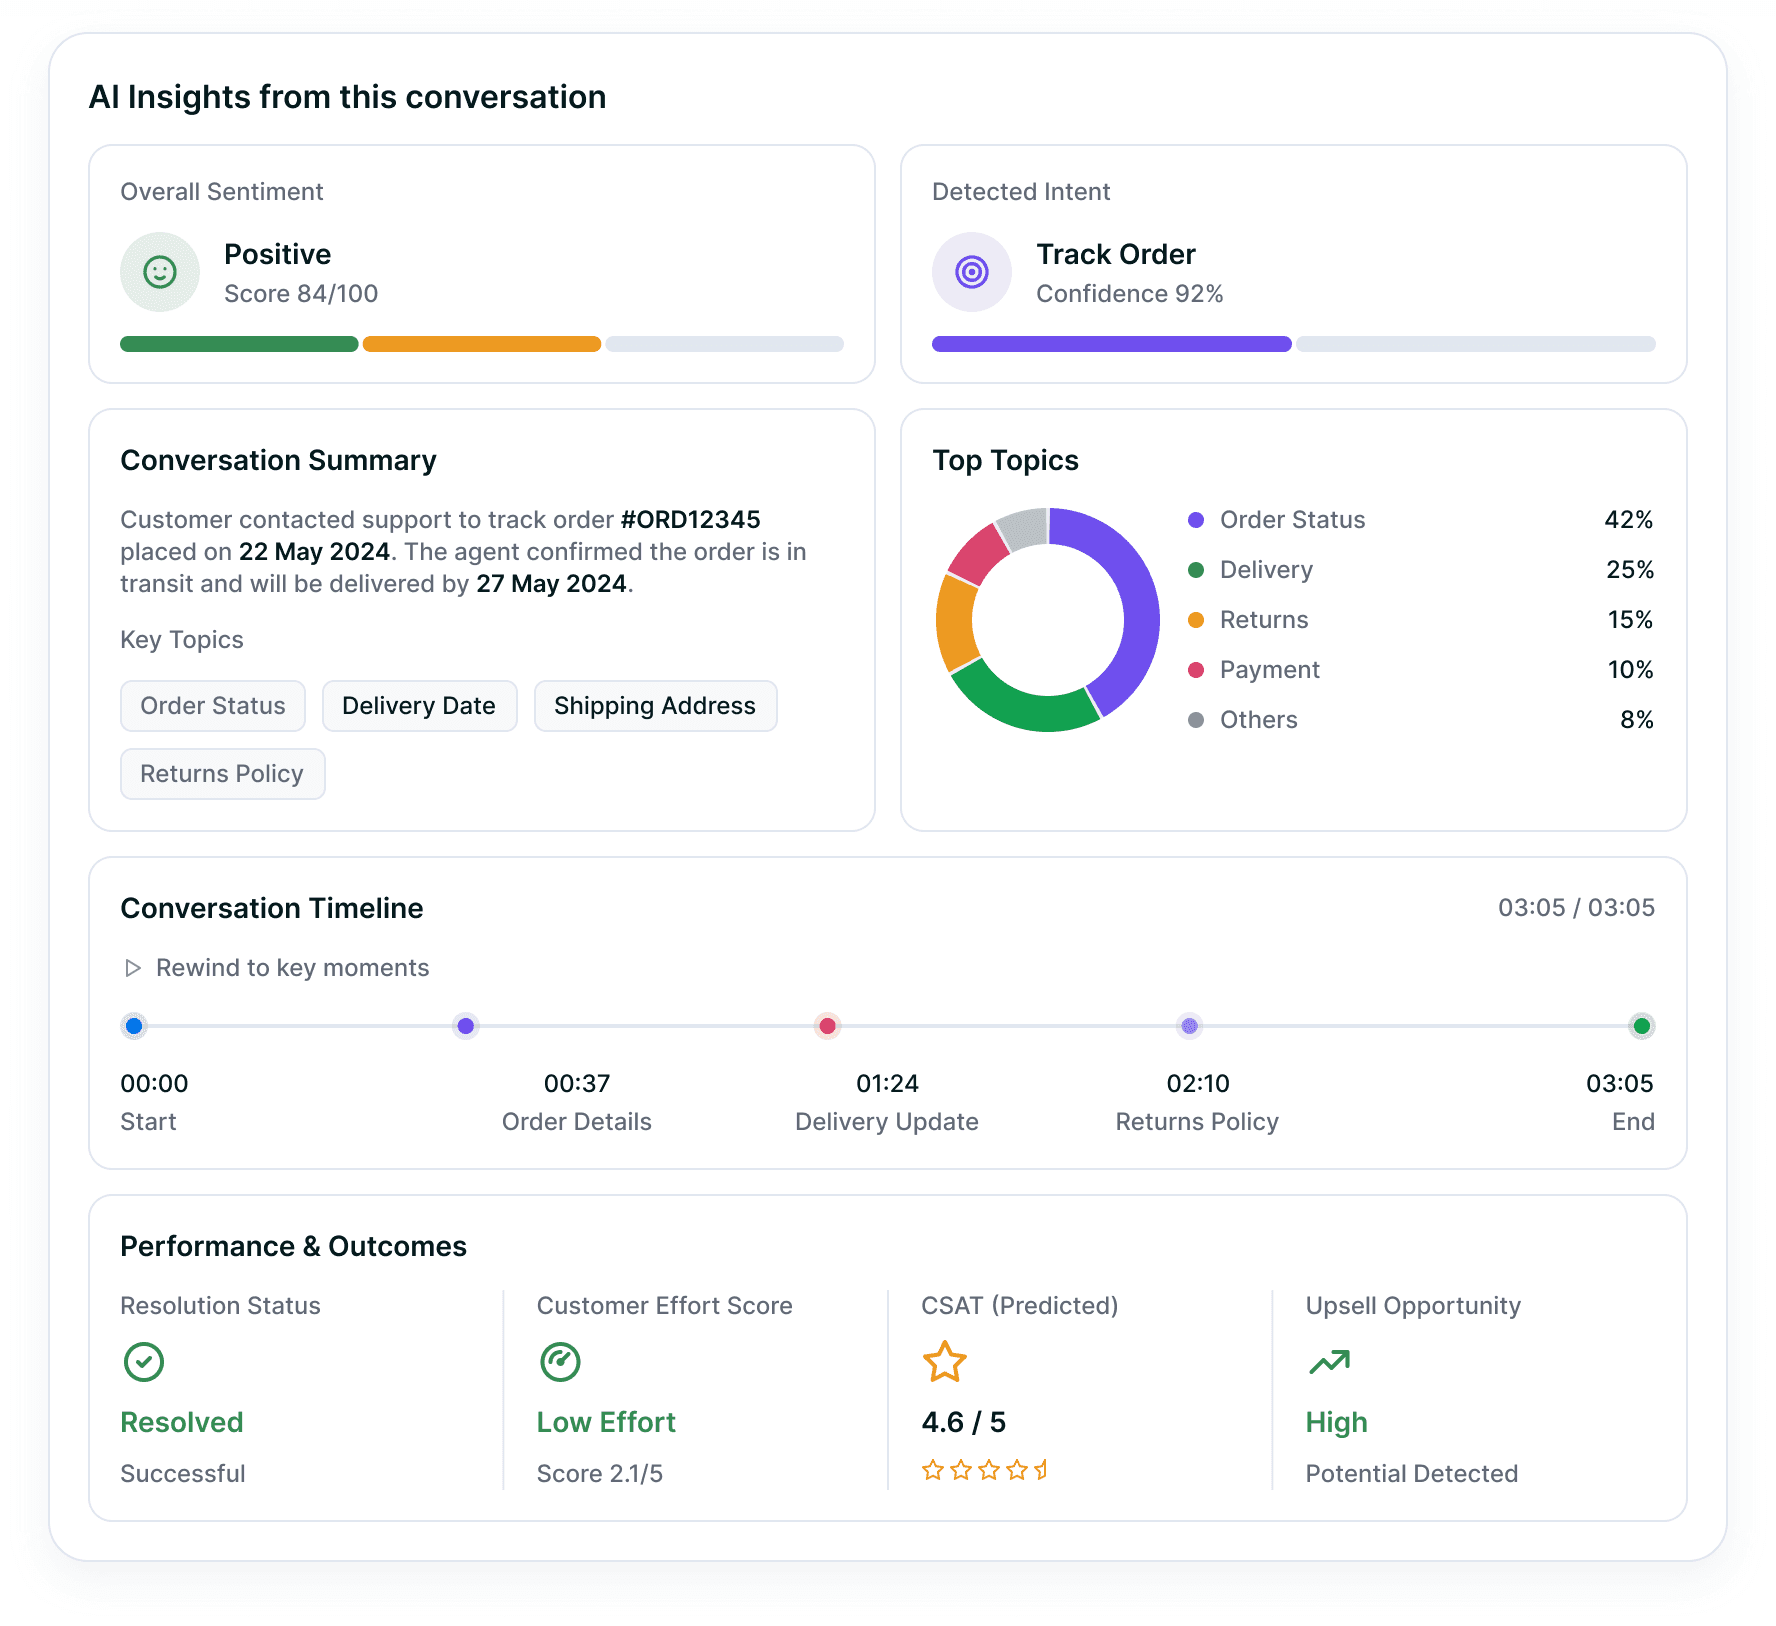
Task: Click the Resolved status text
Action: coord(182,1422)
